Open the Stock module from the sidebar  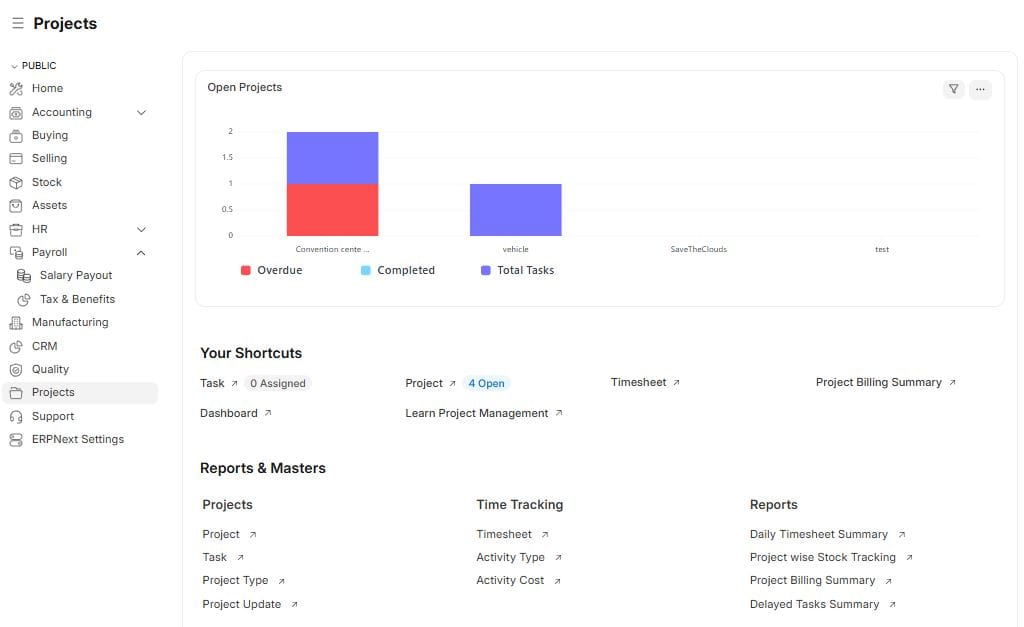pyautogui.click(x=45, y=181)
